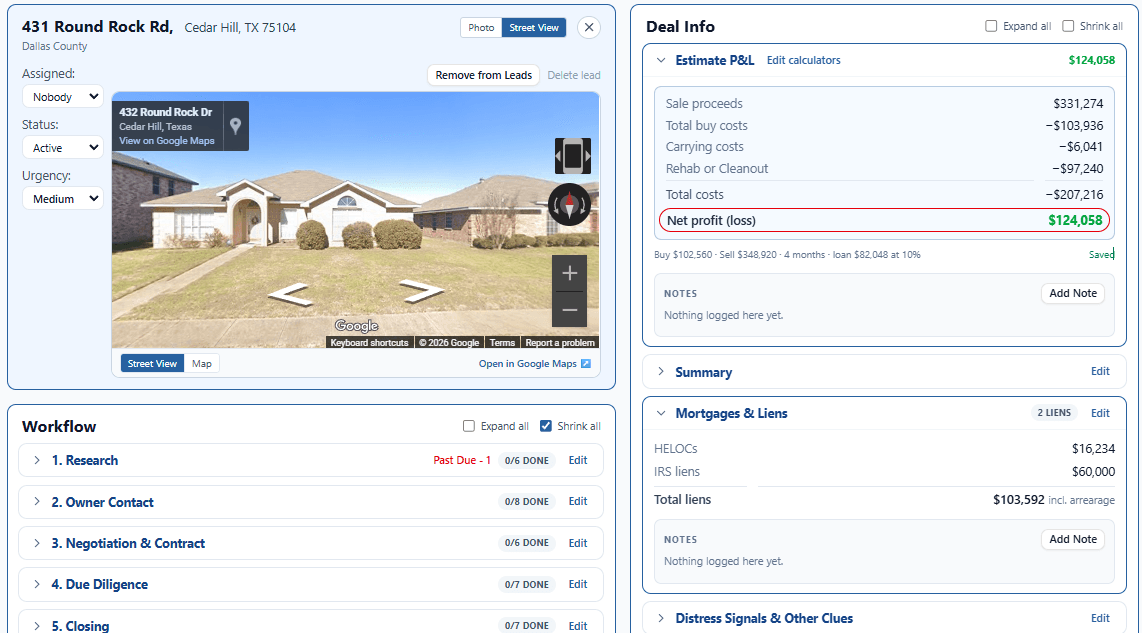Edit the Summary section
This screenshot has width=1142, height=633.
click(1100, 371)
